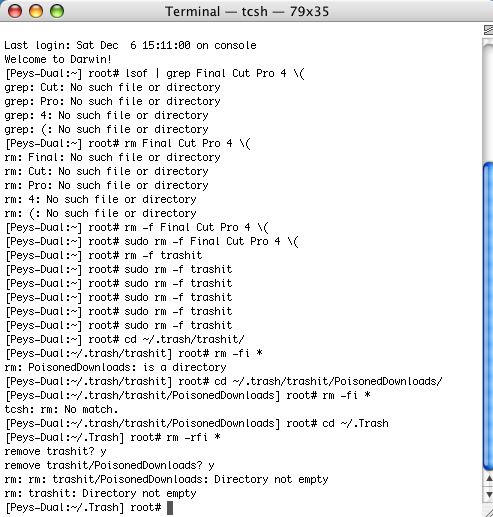Image resolution: width=493 pixels, height=517 pixels.
Task: Click 'rm: rm: trashit/PoisonedDownloads: Directory not empty'
Action: tap(166, 479)
